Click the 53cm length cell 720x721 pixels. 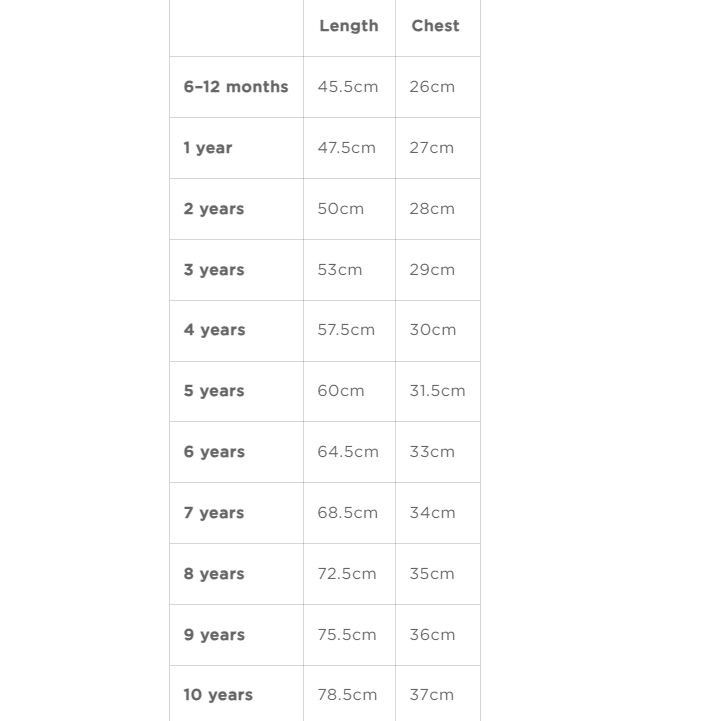(x=340, y=270)
